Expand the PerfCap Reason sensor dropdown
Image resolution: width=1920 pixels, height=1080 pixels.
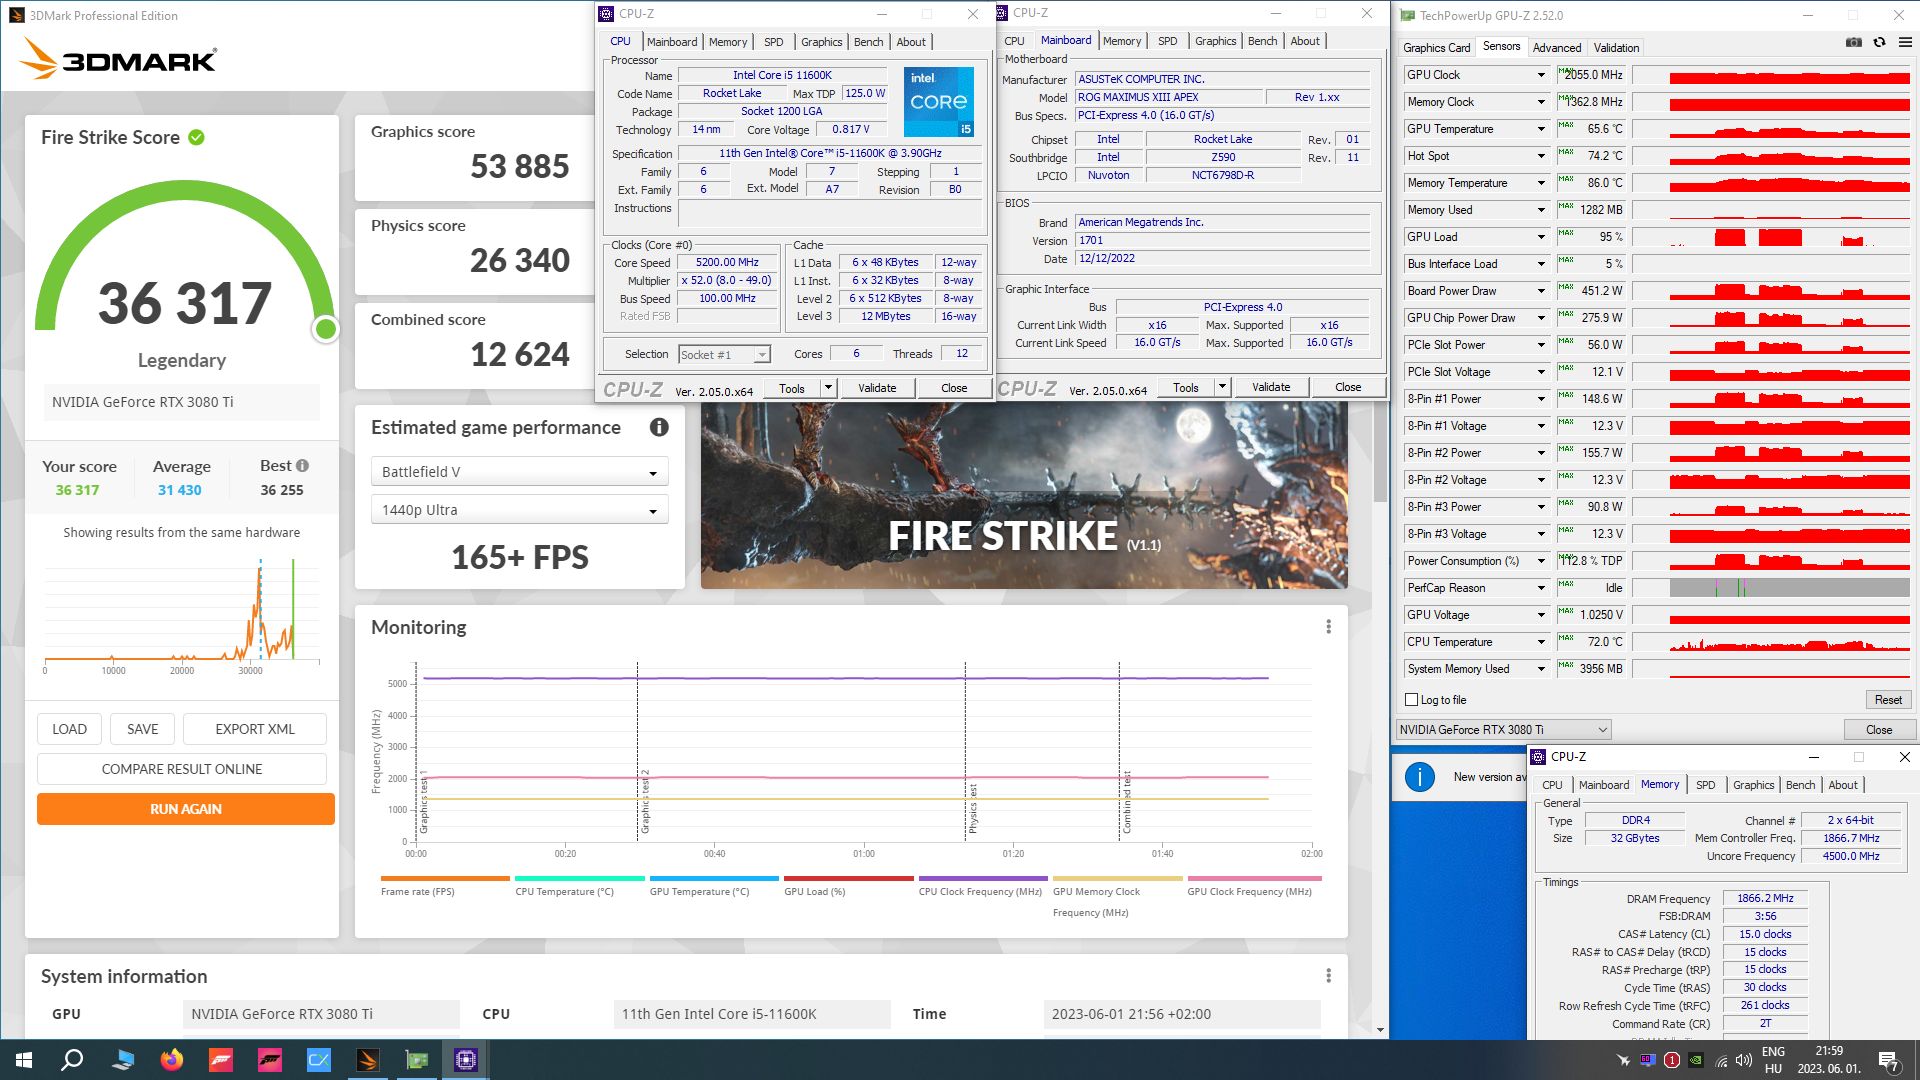(x=1541, y=588)
